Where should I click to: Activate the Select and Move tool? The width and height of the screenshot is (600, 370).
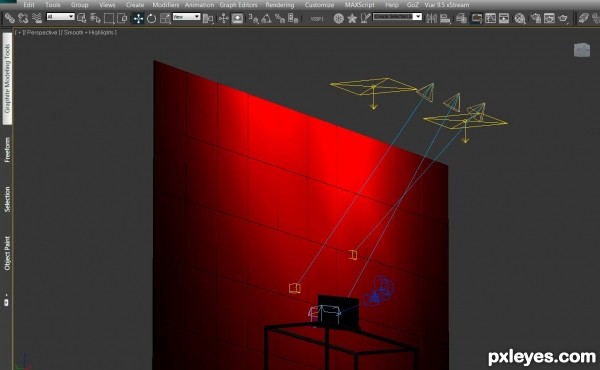138,18
